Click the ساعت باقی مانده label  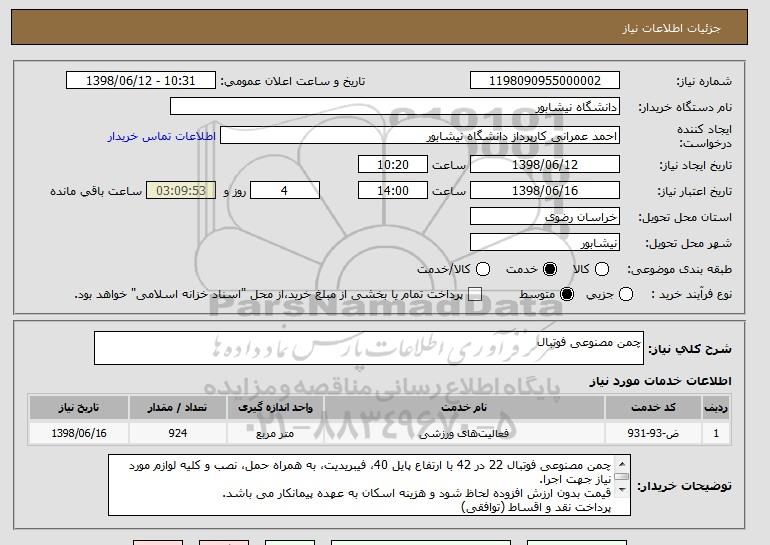(96, 191)
